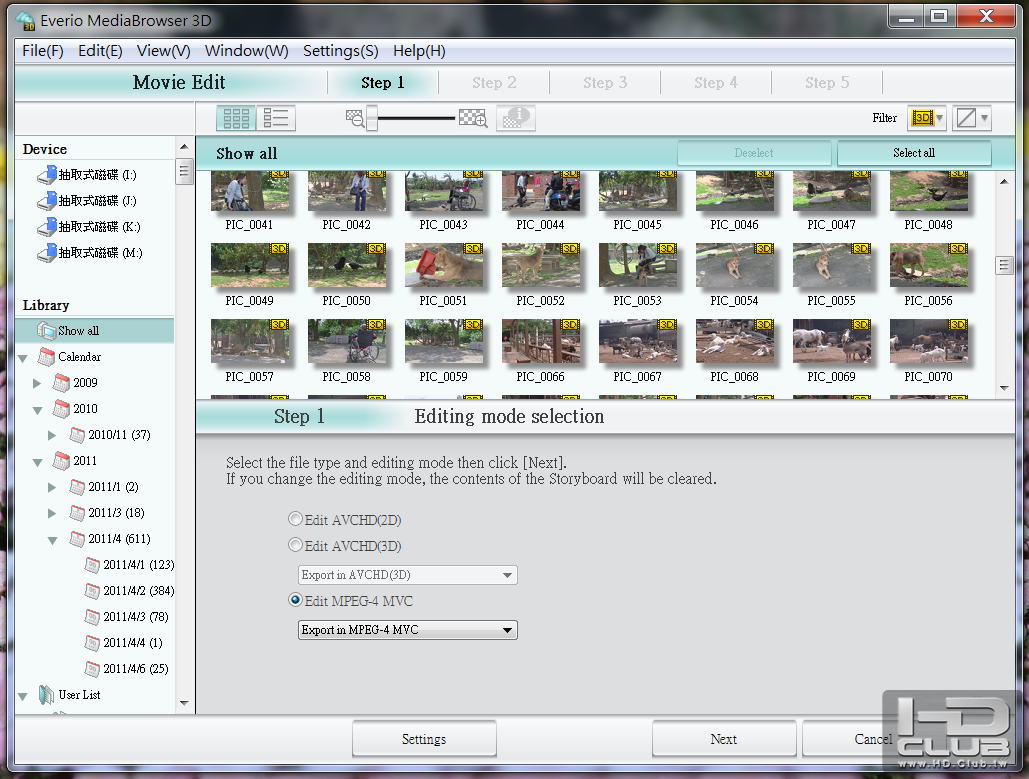The width and height of the screenshot is (1029, 779).
Task: Select Edit AVCHD(3D) radio option
Action: [x=296, y=545]
